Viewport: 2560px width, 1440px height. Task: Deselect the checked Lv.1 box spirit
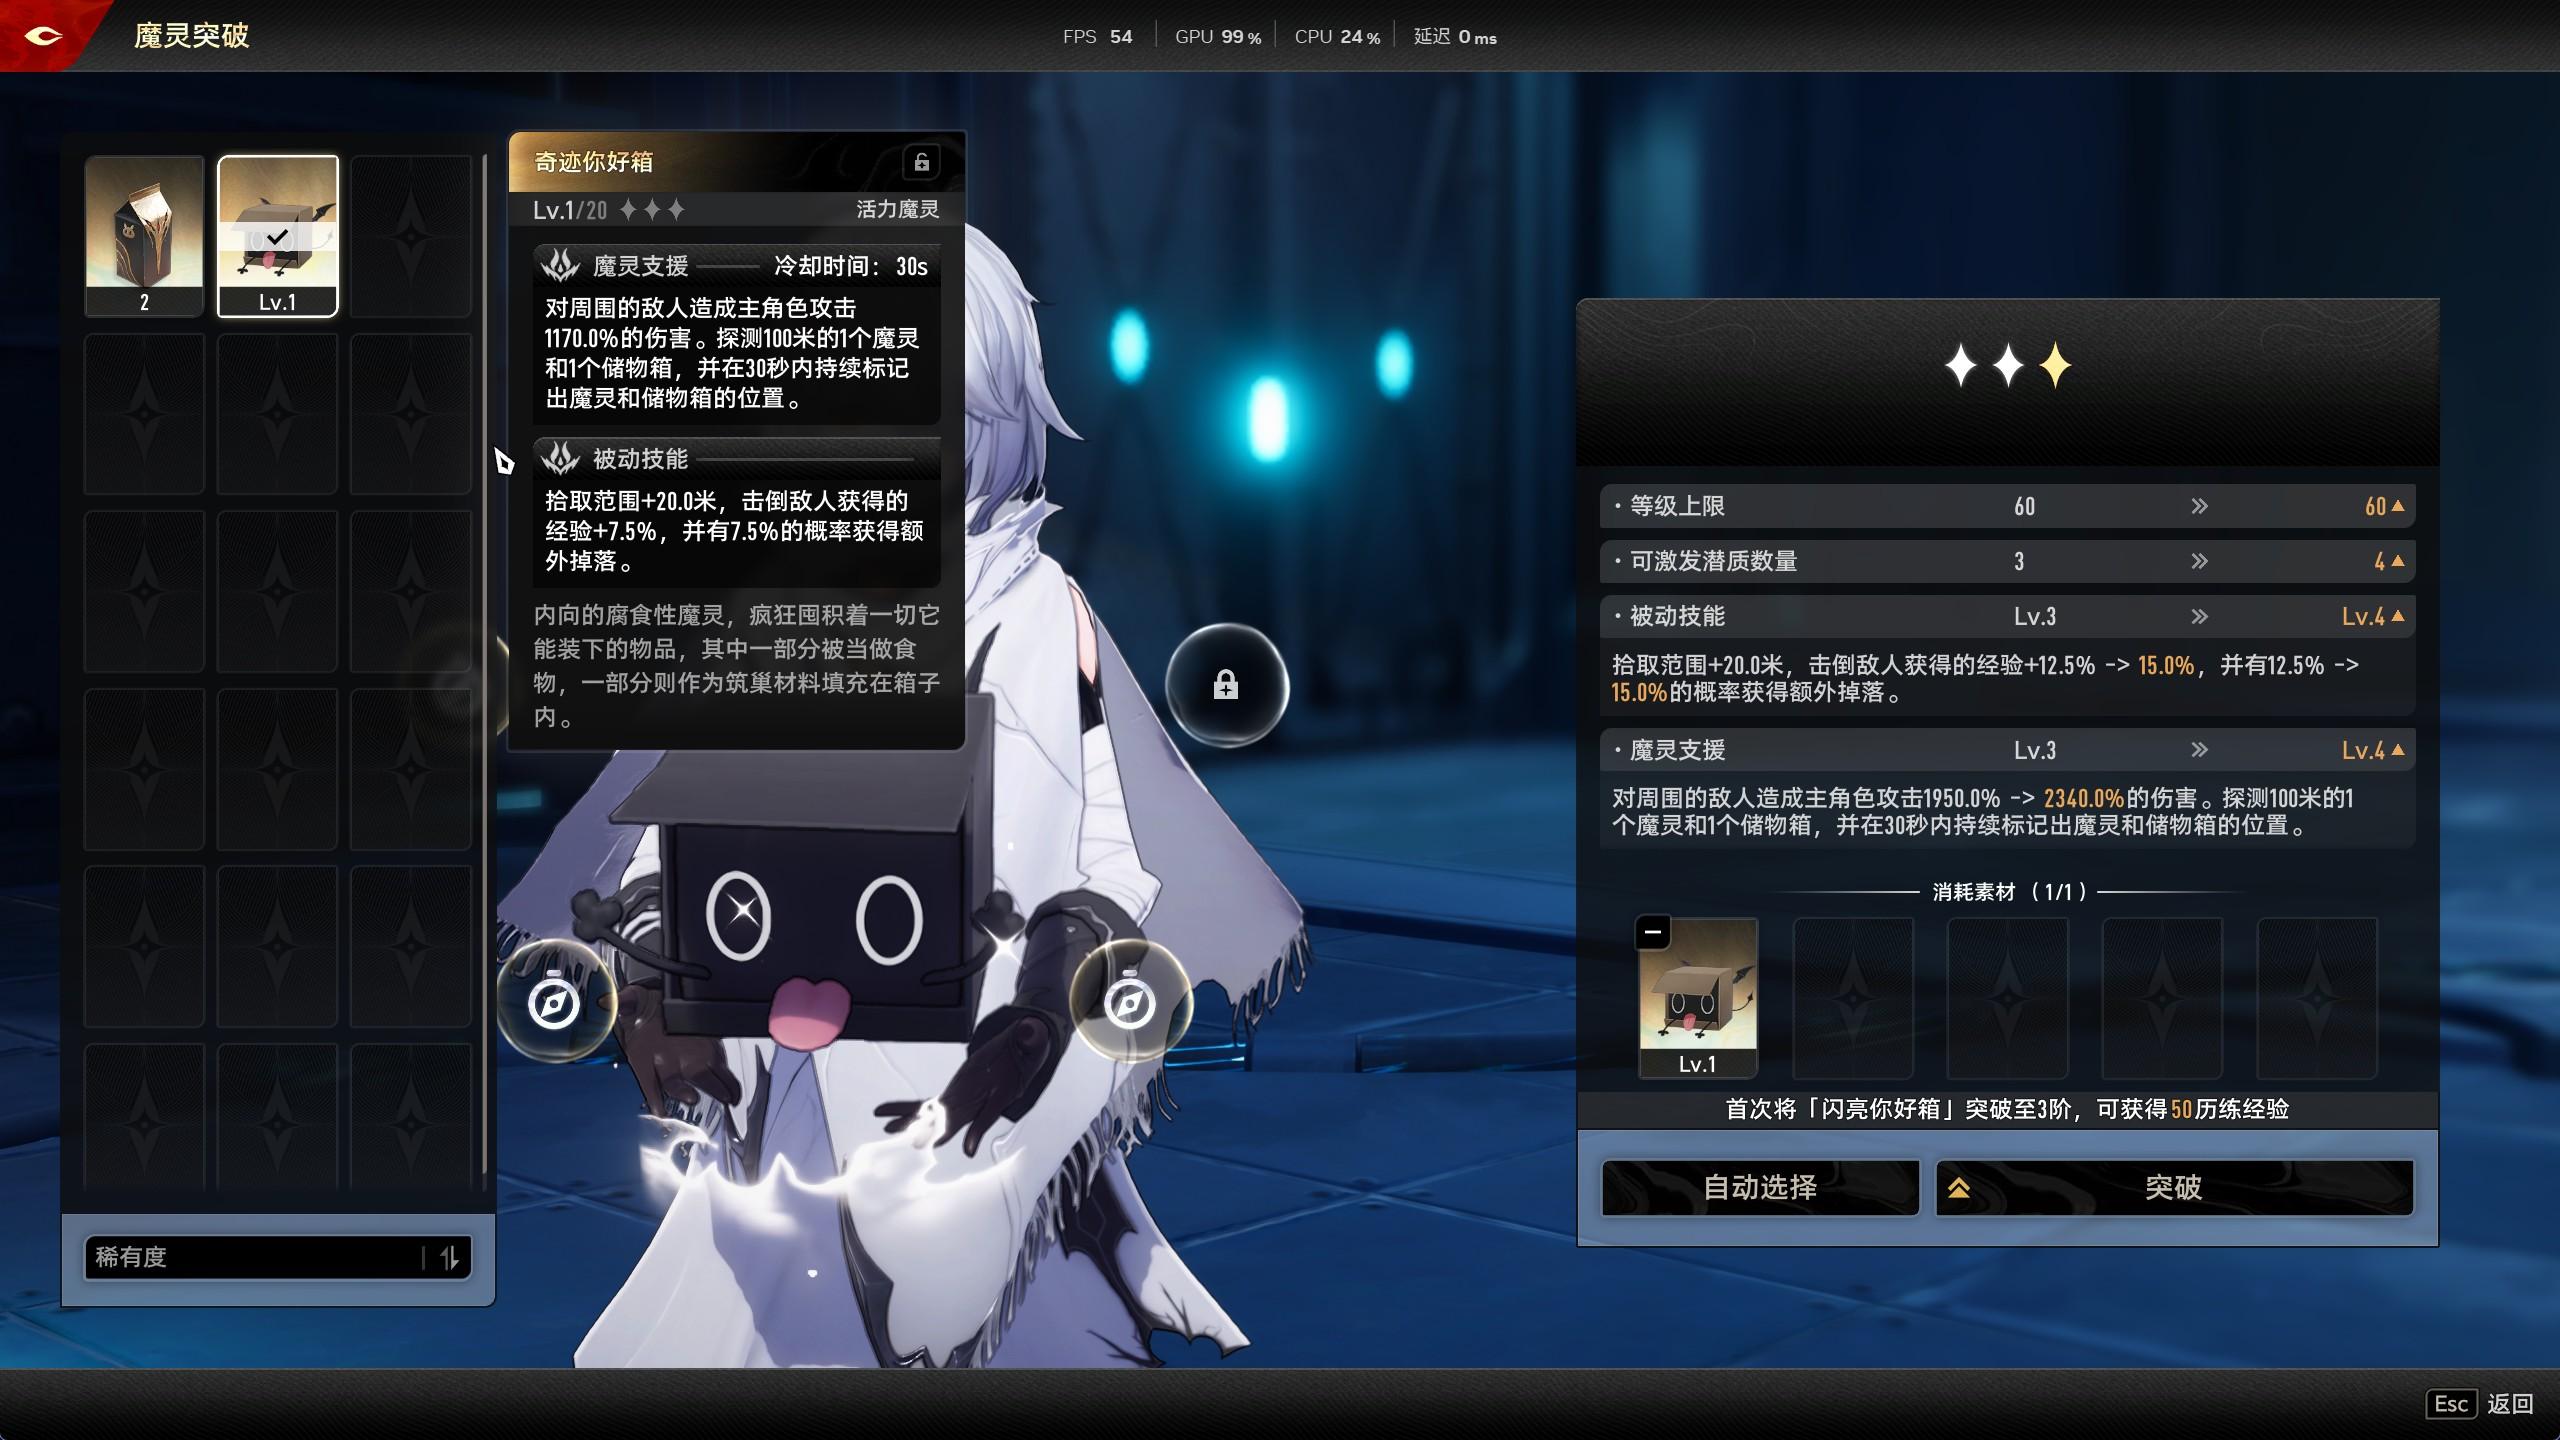[x=278, y=235]
